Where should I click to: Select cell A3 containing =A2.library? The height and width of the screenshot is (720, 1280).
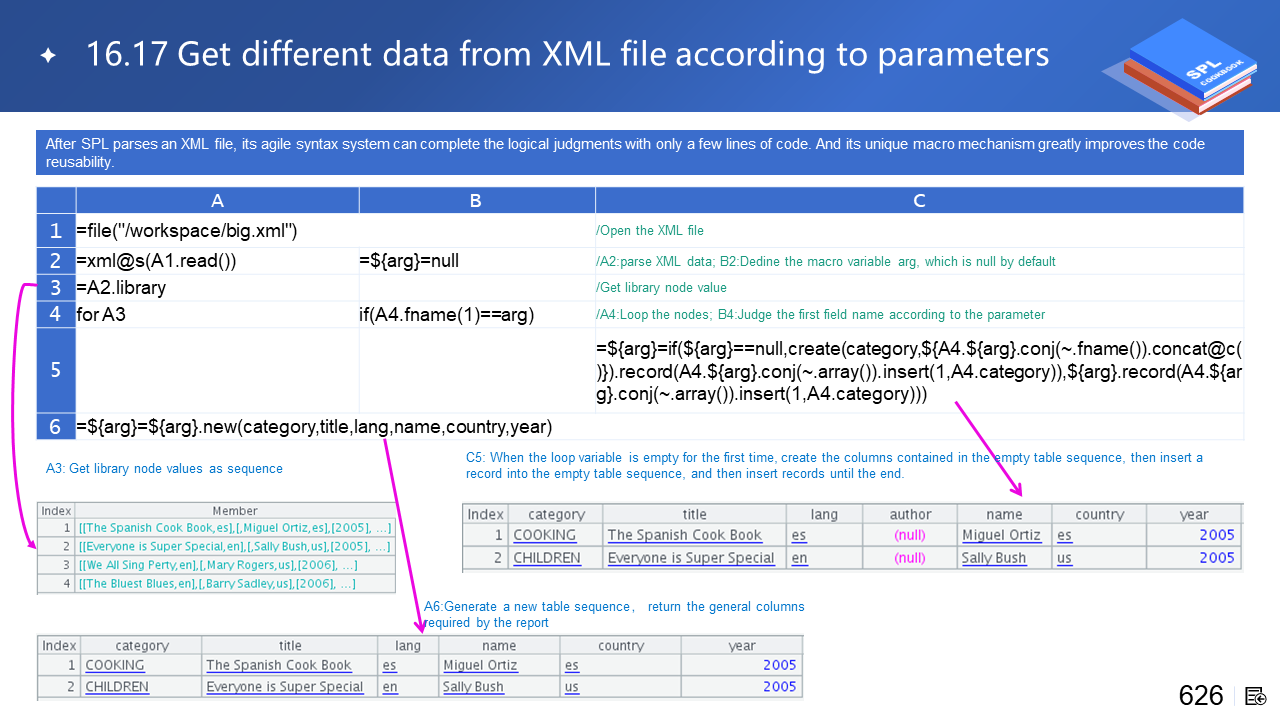(122, 288)
